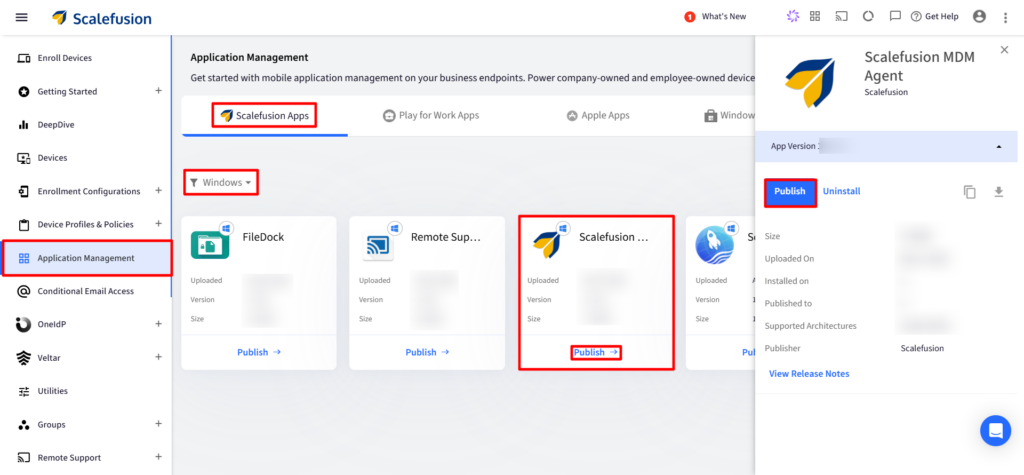The width and height of the screenshot is (1024, 475).
Task: Publish Scalefusion app from its card
Action: click(596, 353)
